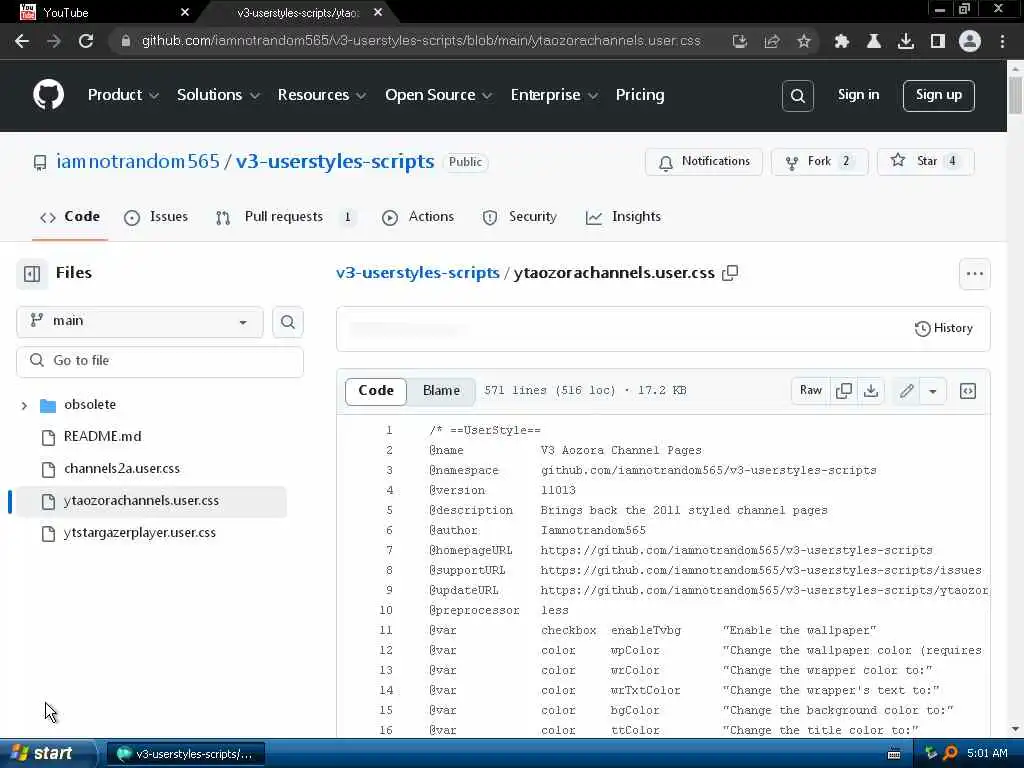
Task: Open the browser extensions puzzle icon
Action: pos(841,41)
